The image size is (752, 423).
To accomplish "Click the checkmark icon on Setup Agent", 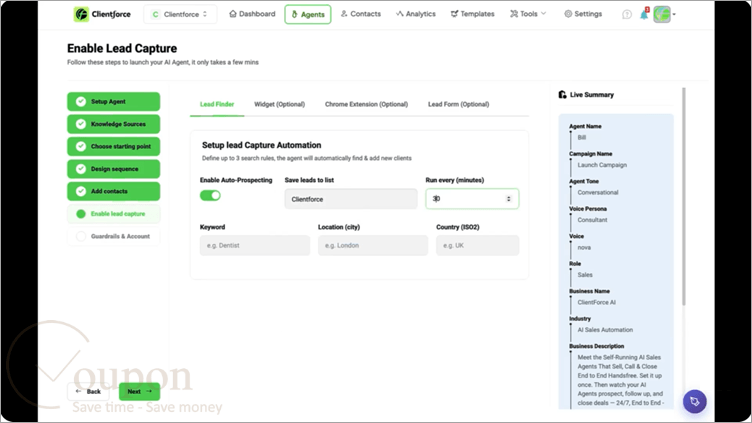I will [81, 102].
